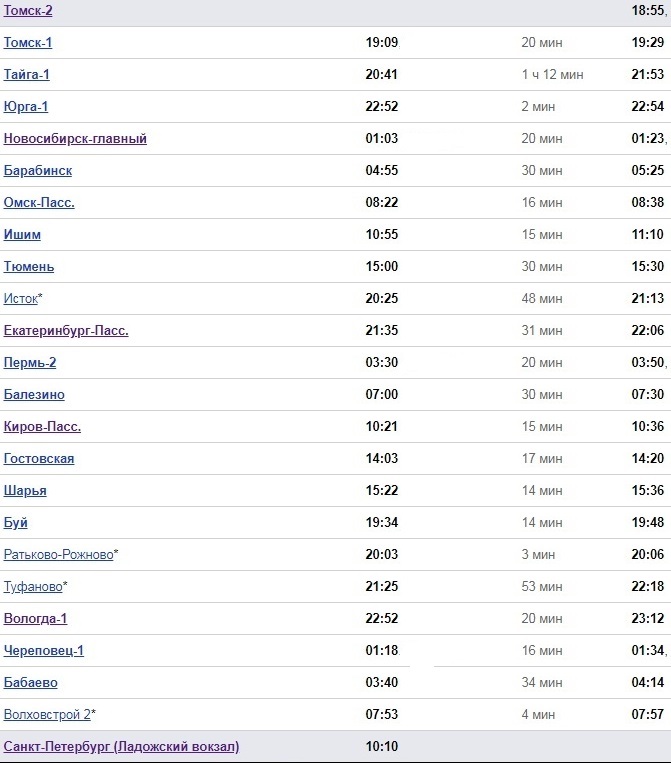Click the Киров-Пасс. station link
Image resolution: width=671 pixels, height=764 pixels.
click(x=42, y=427)
